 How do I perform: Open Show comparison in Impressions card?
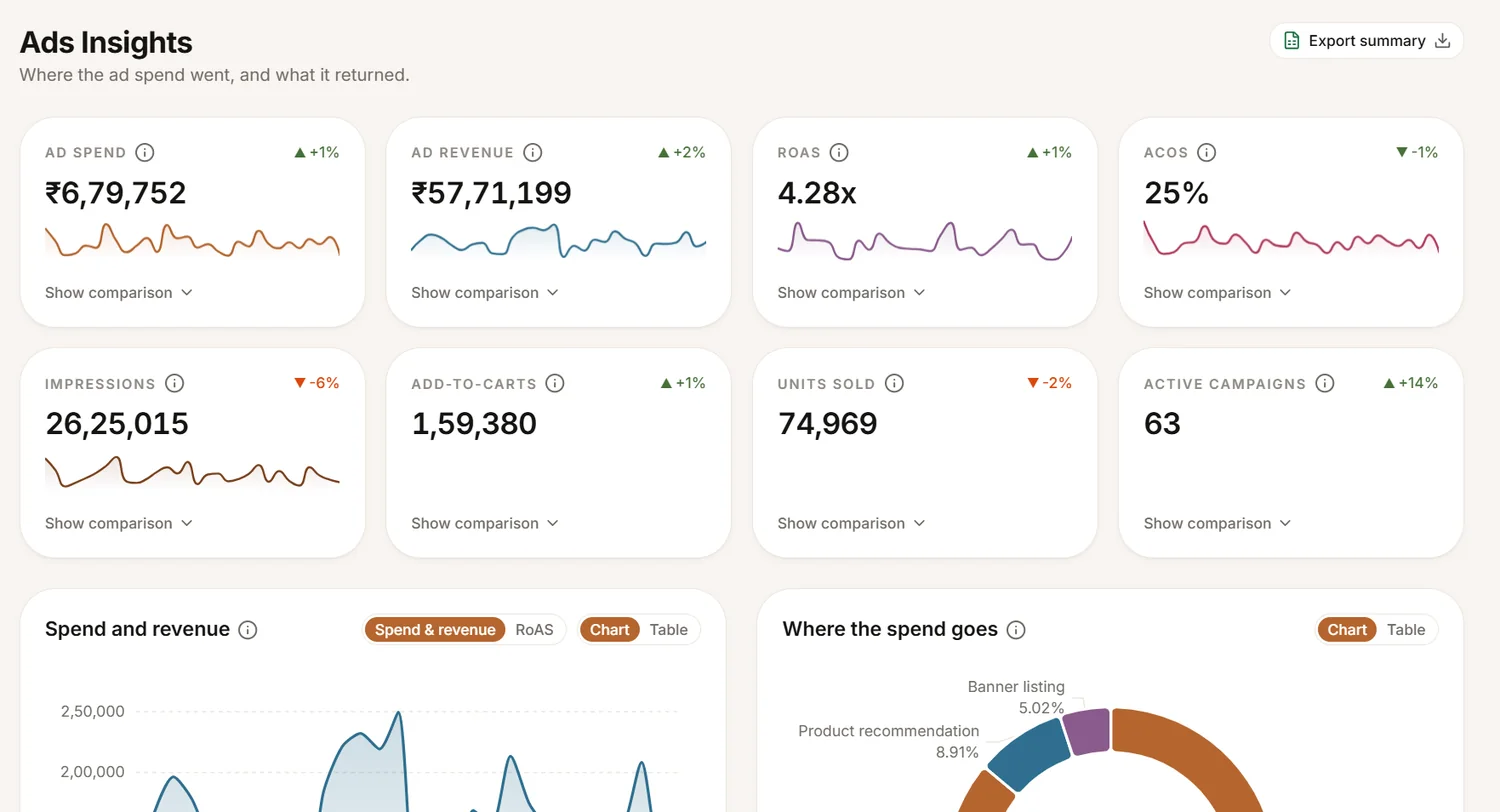(118, 524)
